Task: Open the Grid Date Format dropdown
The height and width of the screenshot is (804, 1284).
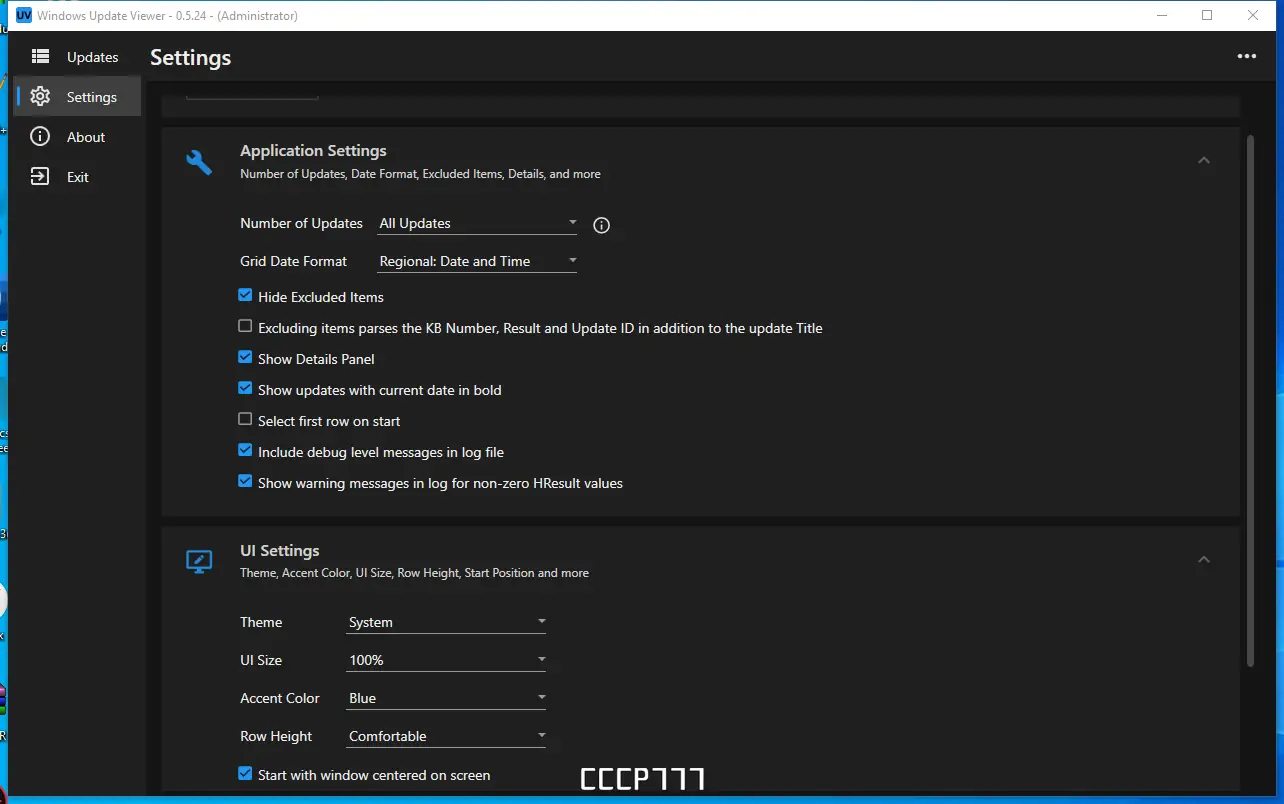Action: (478, 261)
